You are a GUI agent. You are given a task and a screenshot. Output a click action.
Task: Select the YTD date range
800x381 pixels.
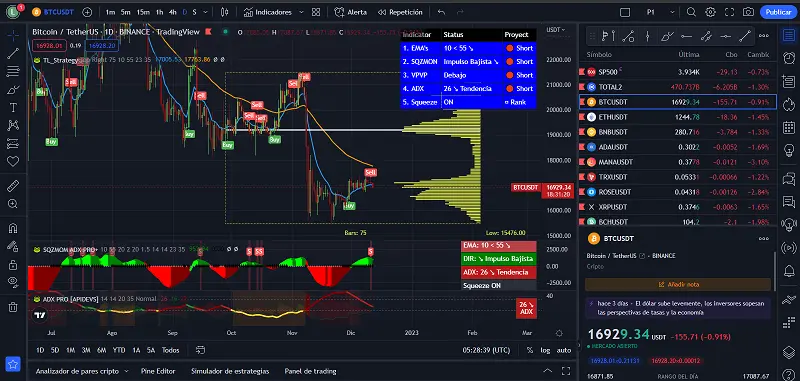[x=119, y=350]
